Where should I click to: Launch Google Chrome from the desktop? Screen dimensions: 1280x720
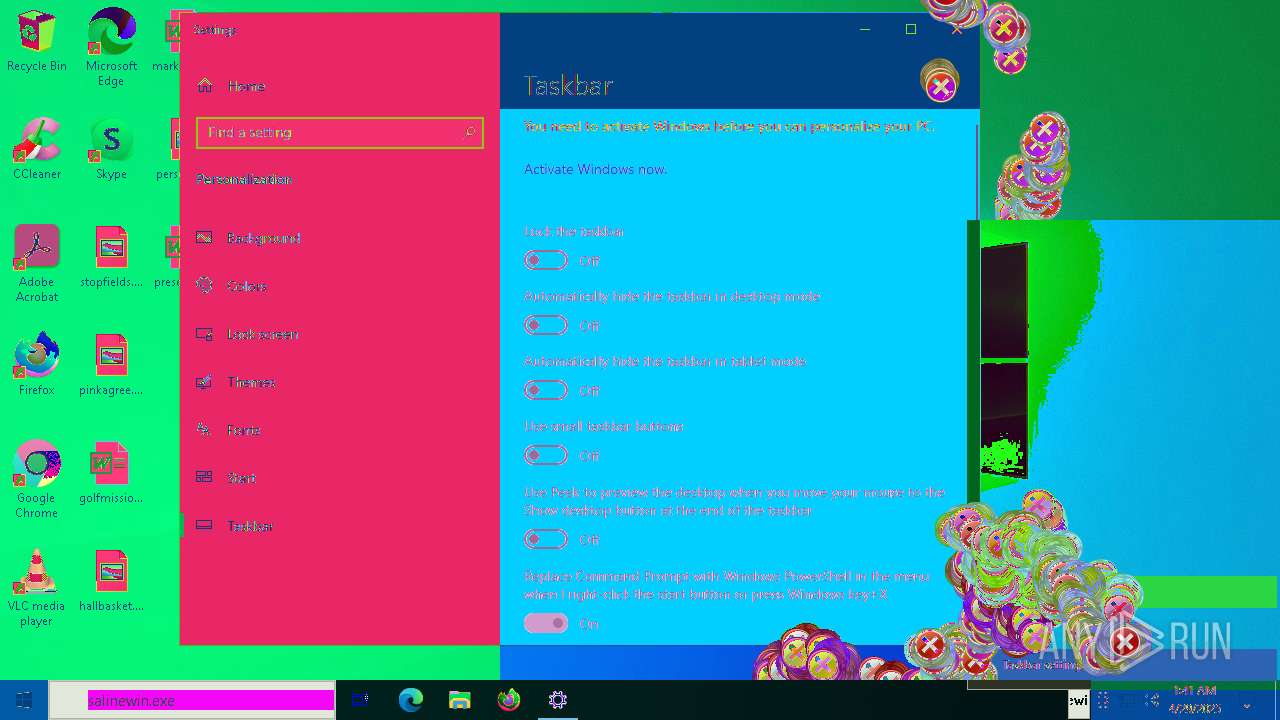coord(36,480)
